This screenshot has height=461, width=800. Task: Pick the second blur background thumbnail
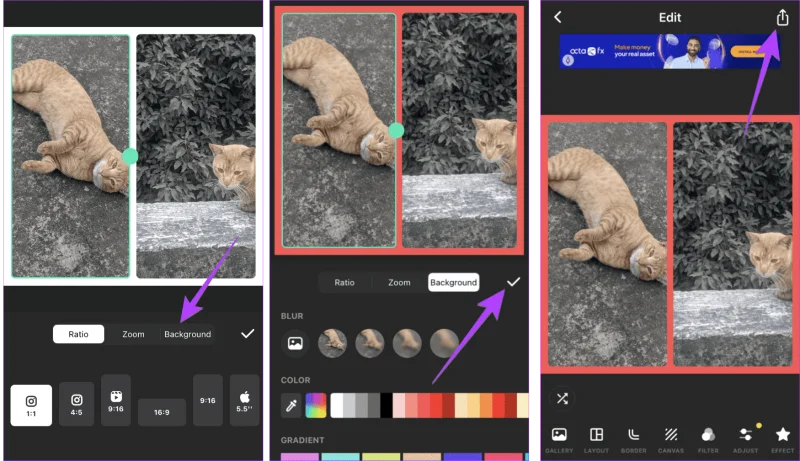pyautogui.click(x=370, y=343)
